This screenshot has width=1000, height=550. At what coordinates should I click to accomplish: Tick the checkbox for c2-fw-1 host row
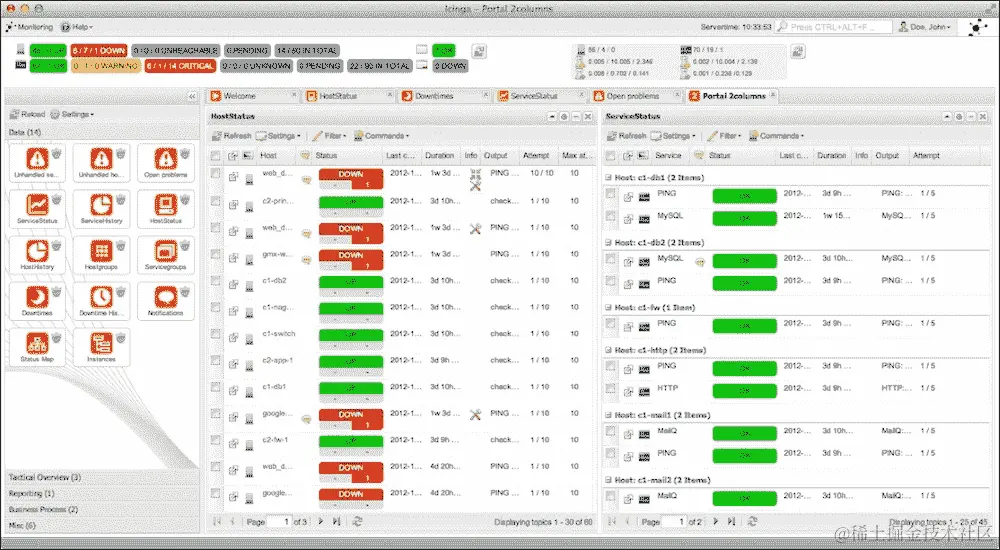[216, 440]
